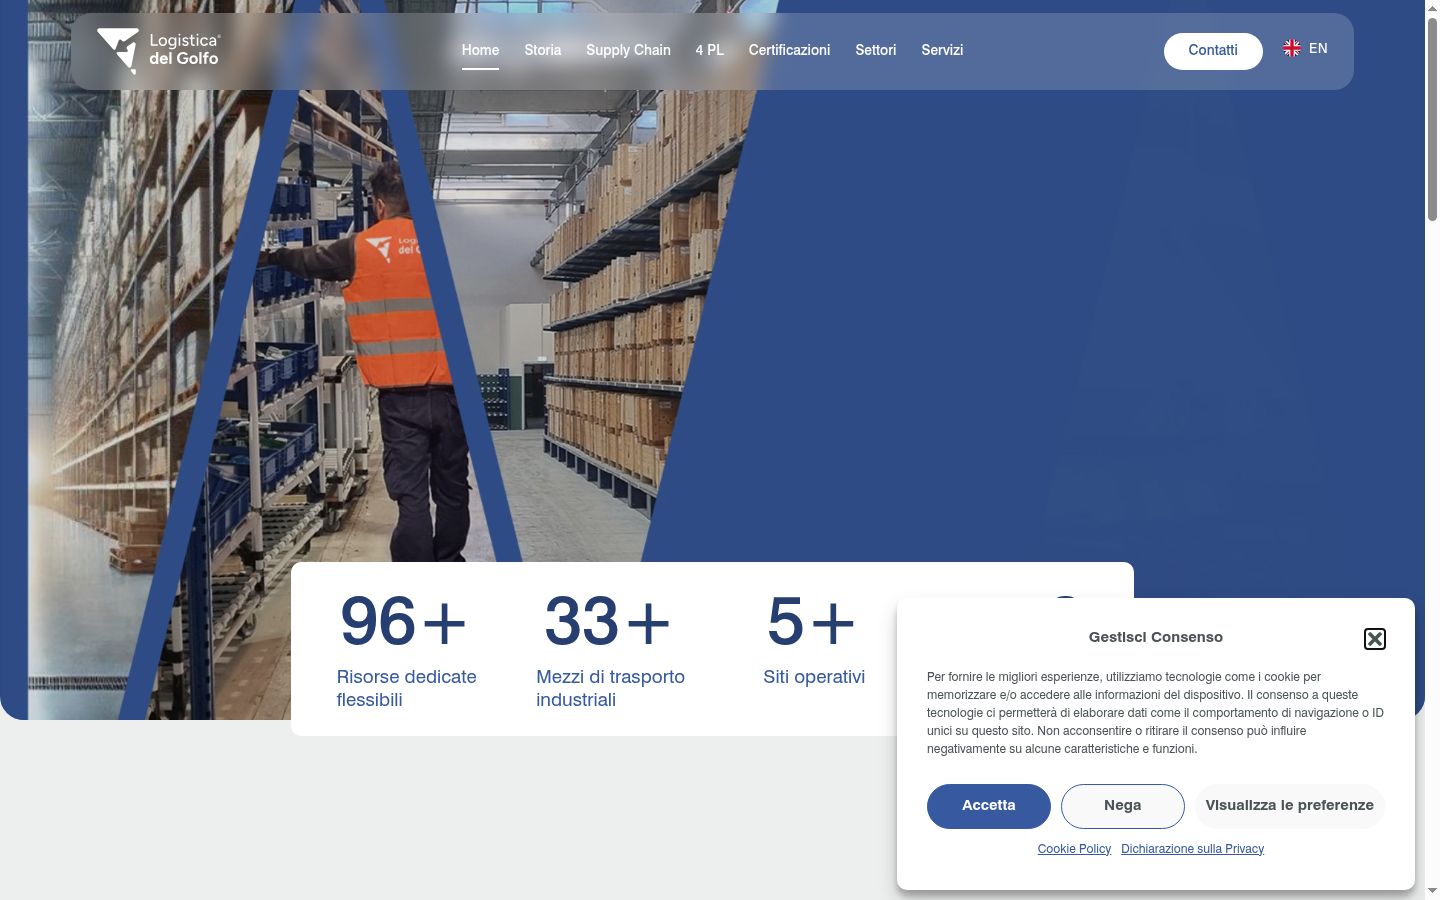This screenshot has height=900, width=1440.
Task: Navigate to the 4 PL page
Action: pos(710,50)
